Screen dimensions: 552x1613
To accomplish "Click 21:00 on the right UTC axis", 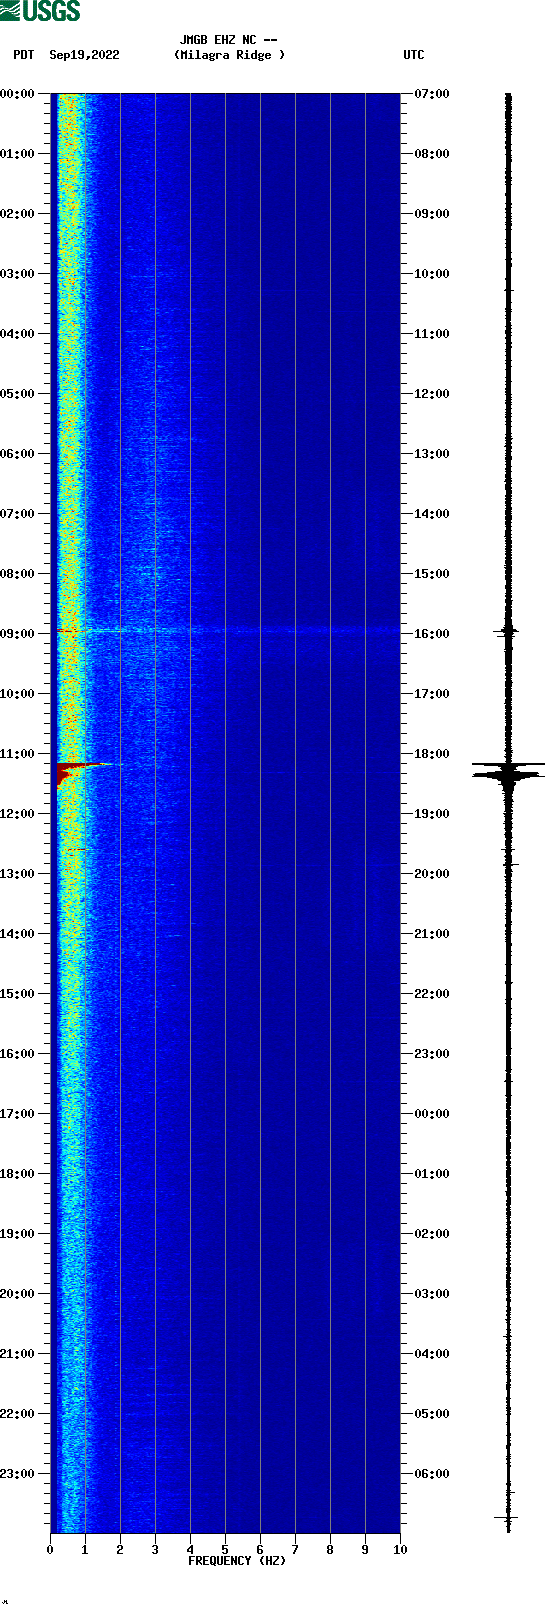I will point(432,934).
